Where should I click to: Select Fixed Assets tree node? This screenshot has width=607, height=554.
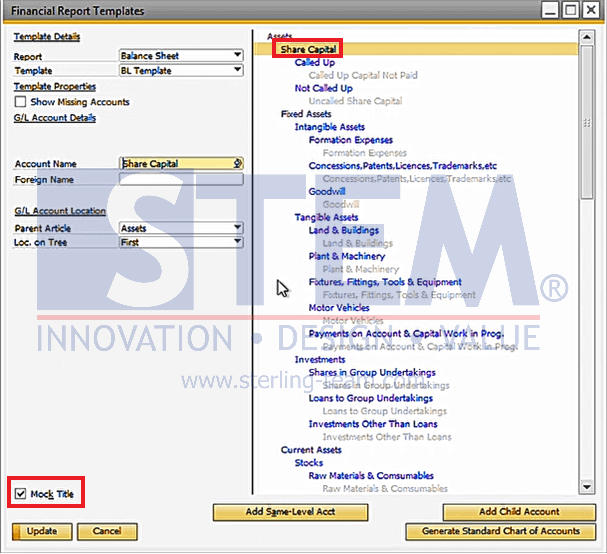pyautogui.click(x=306, y=114)
